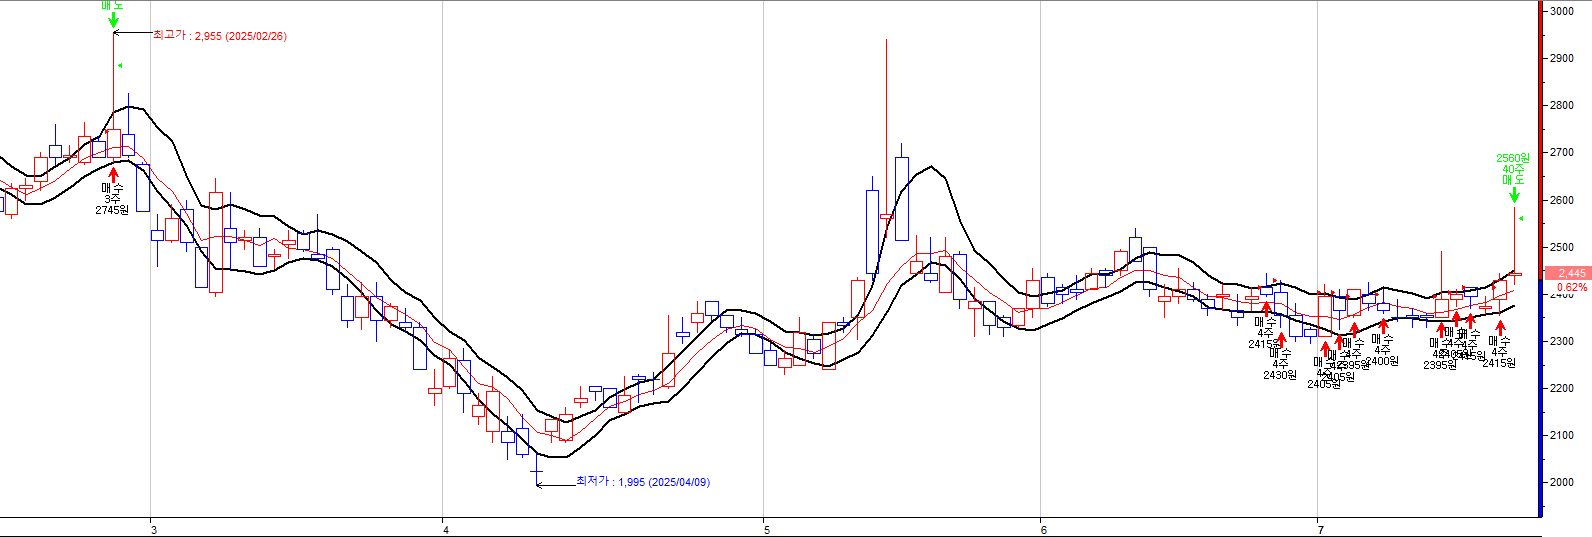Screen dimensions: 1592x537
Task: Click the current price tag 2,445
Action: 1568,273
